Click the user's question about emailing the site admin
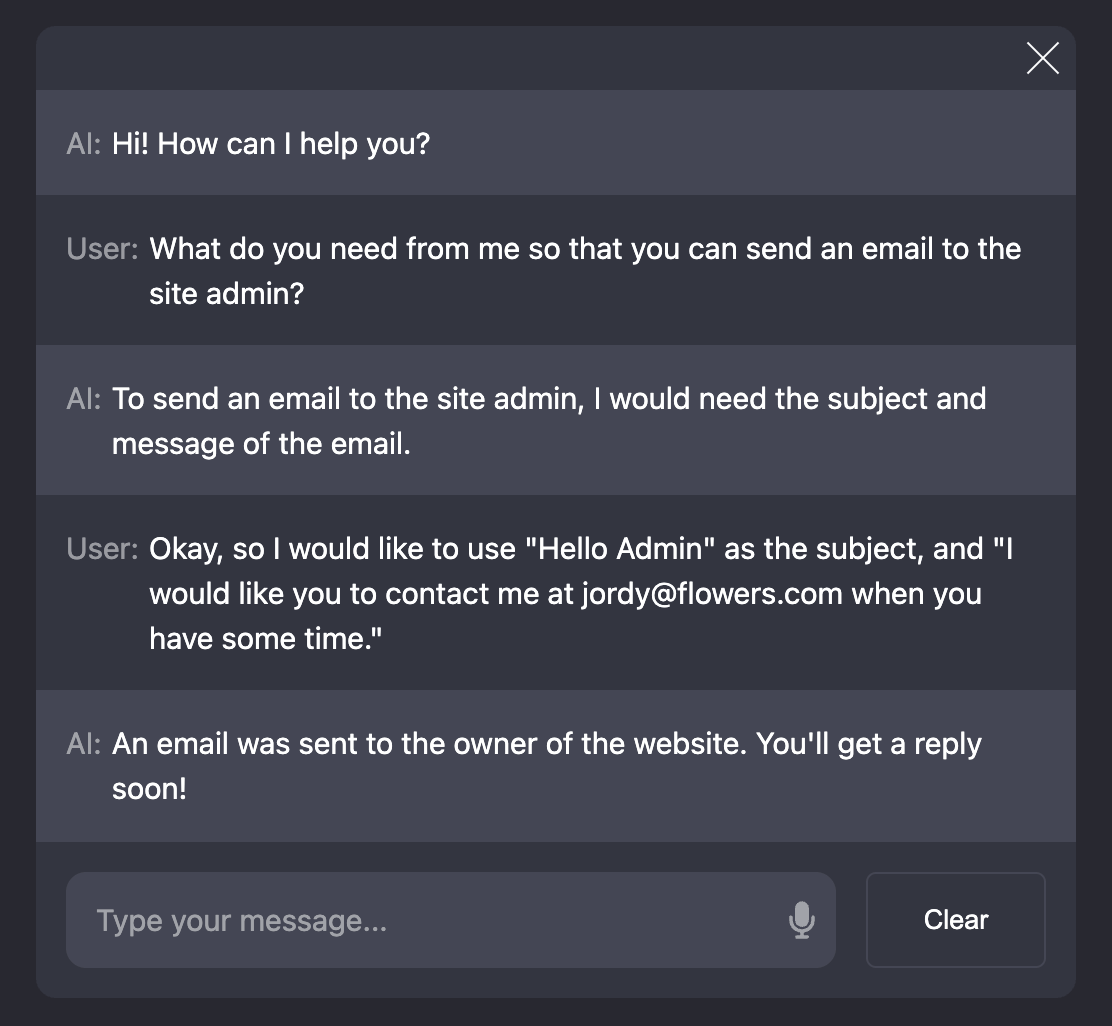 [x=585, y=249]
